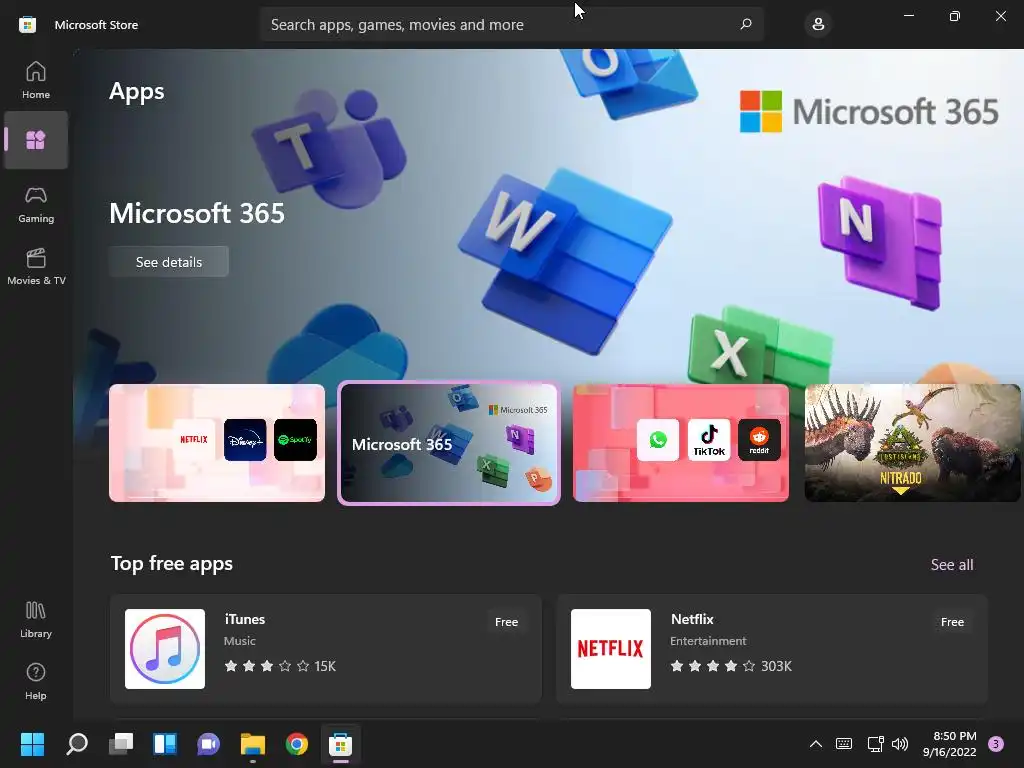The width and height of the screenshot is (1024, 768).
Task: Click the iTunes app title
Action: click(x=245, y=619)
